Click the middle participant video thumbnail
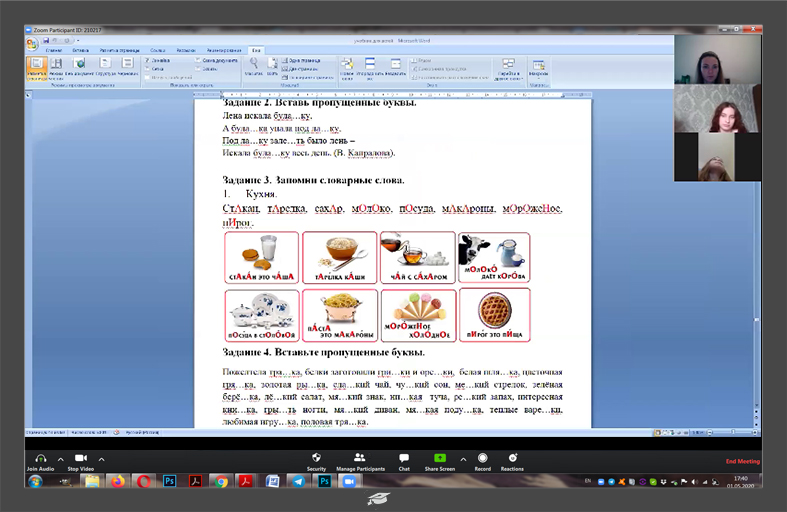The image size is (787, 512). coord(717,108)
